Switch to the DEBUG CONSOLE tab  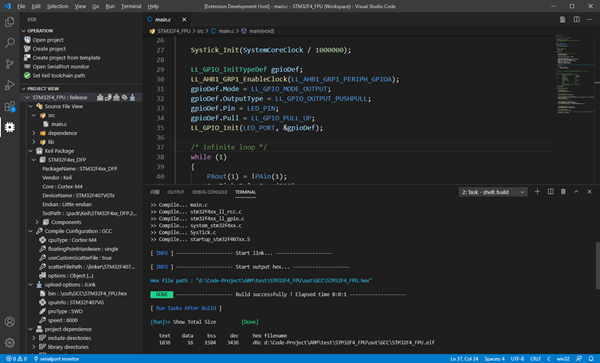tap(209, 192)
